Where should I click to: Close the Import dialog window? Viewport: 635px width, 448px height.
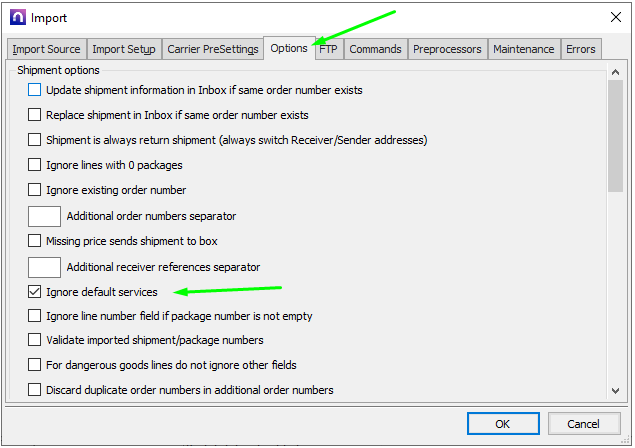pos(613,17)
